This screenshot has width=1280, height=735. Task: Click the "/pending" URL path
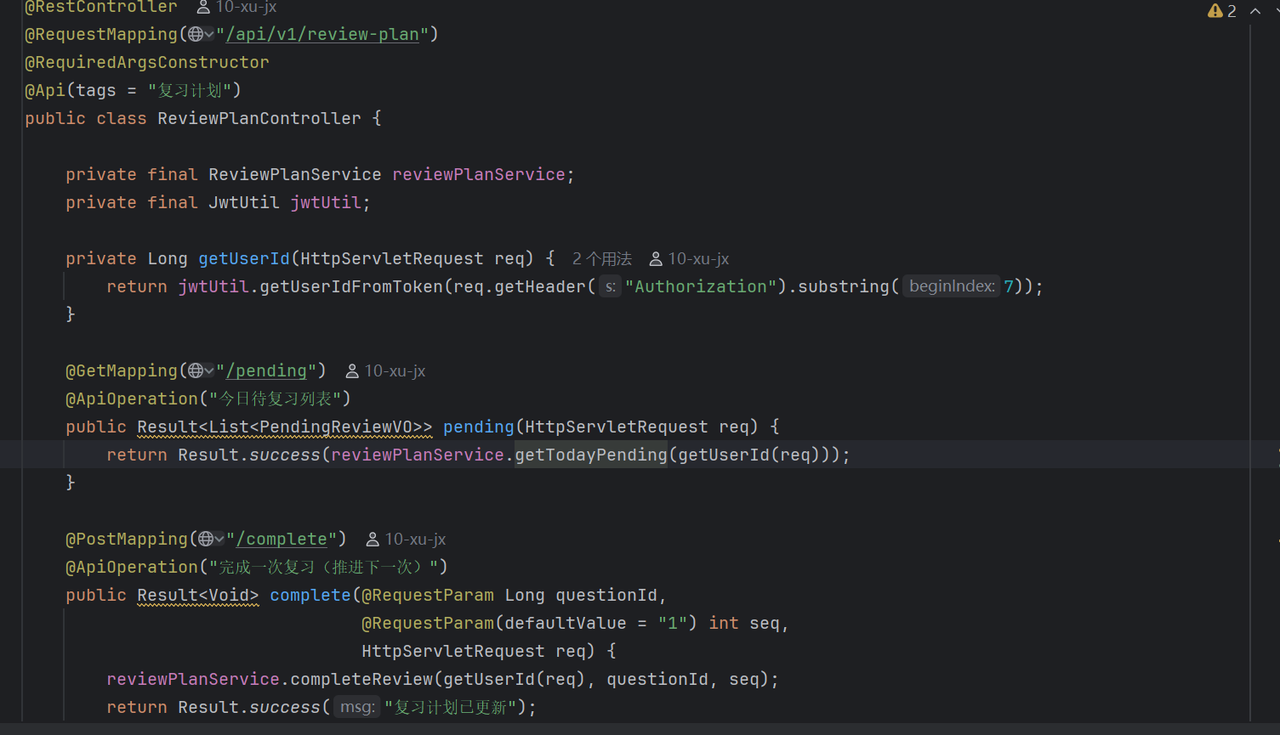click(x=266, y=371)
